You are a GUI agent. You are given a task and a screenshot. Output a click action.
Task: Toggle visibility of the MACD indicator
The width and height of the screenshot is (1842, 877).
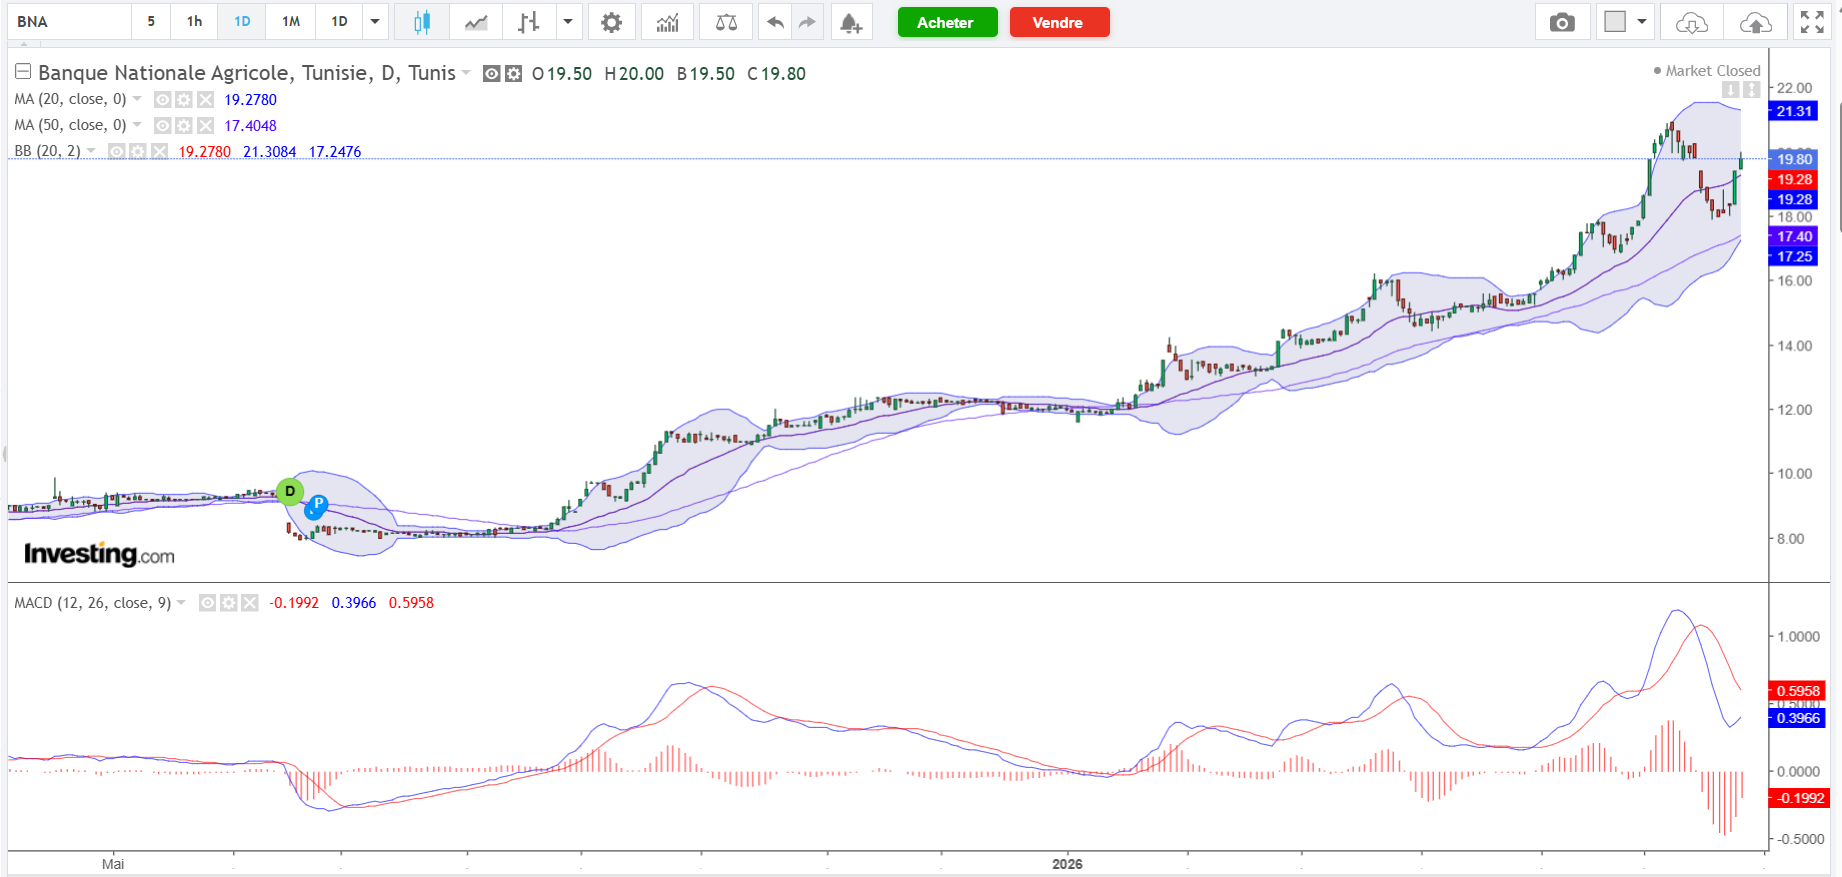pyautogui.click(x=207, y=603)
